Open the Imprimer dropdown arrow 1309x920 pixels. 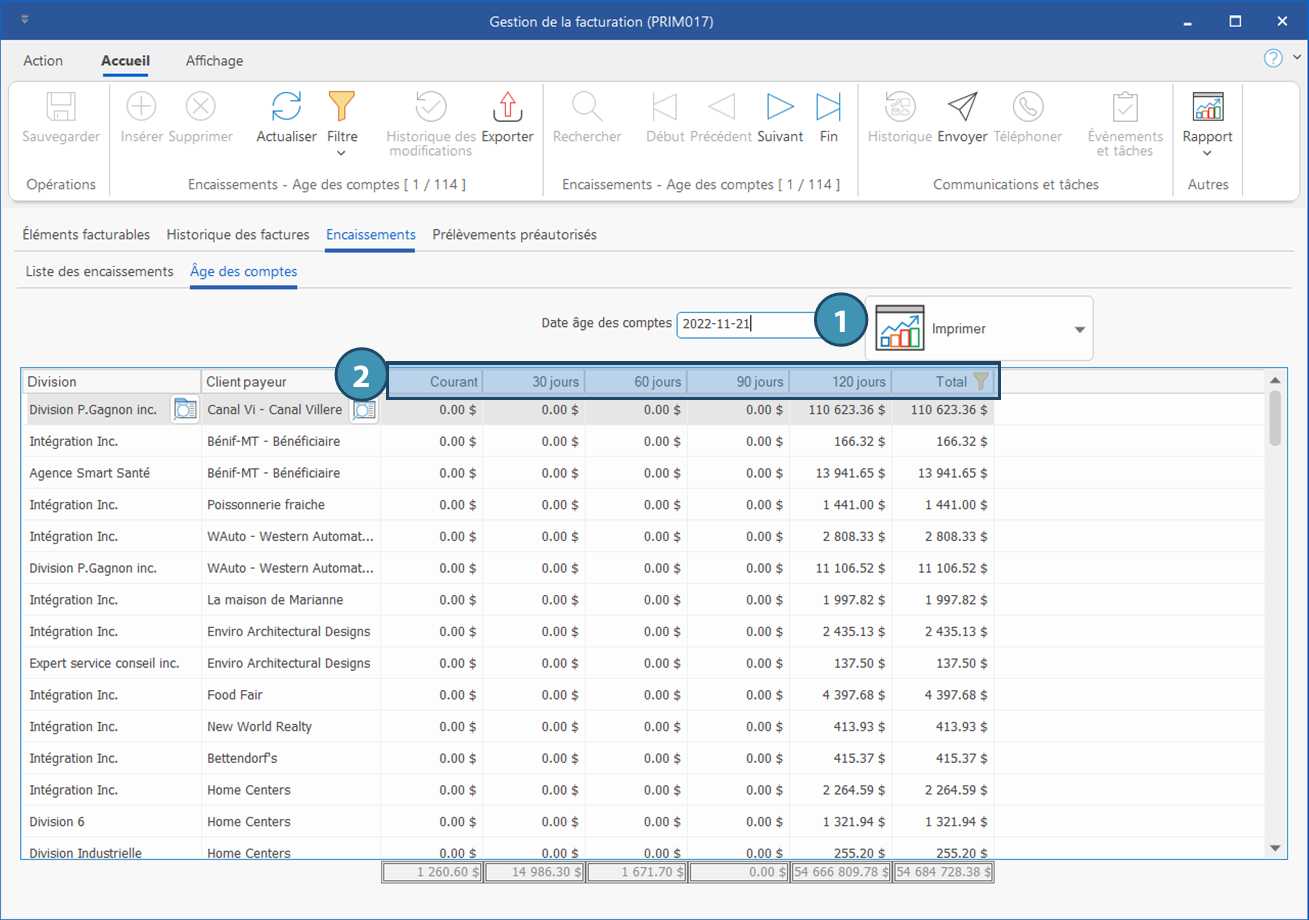pos(1079,329)
